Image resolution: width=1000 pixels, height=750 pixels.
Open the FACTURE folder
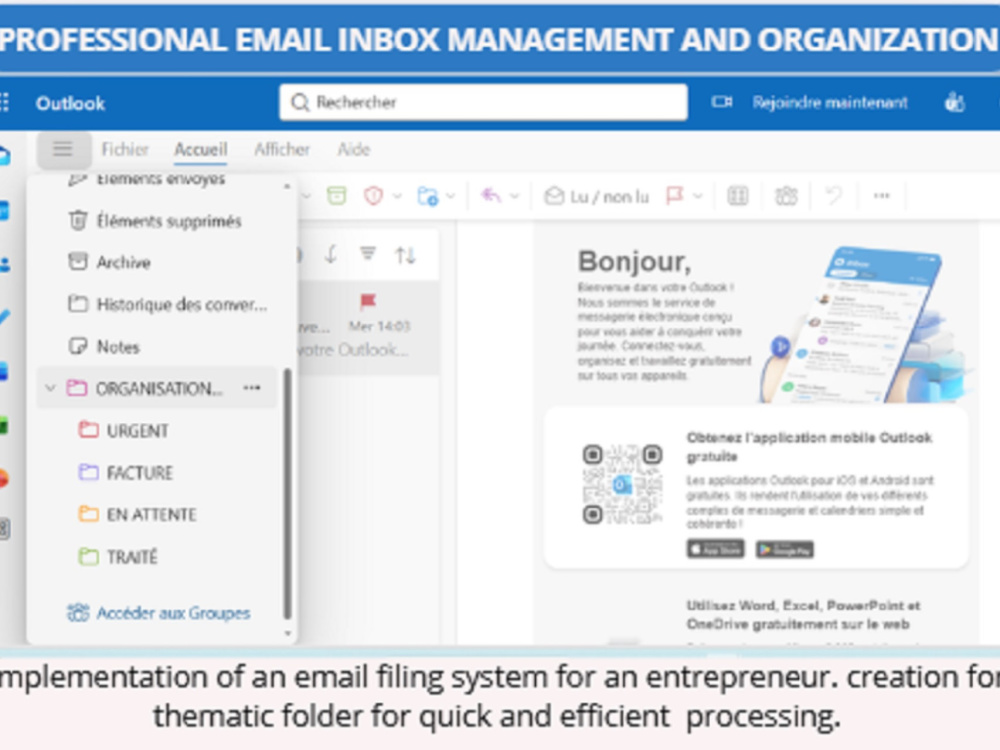click(159, 473)
